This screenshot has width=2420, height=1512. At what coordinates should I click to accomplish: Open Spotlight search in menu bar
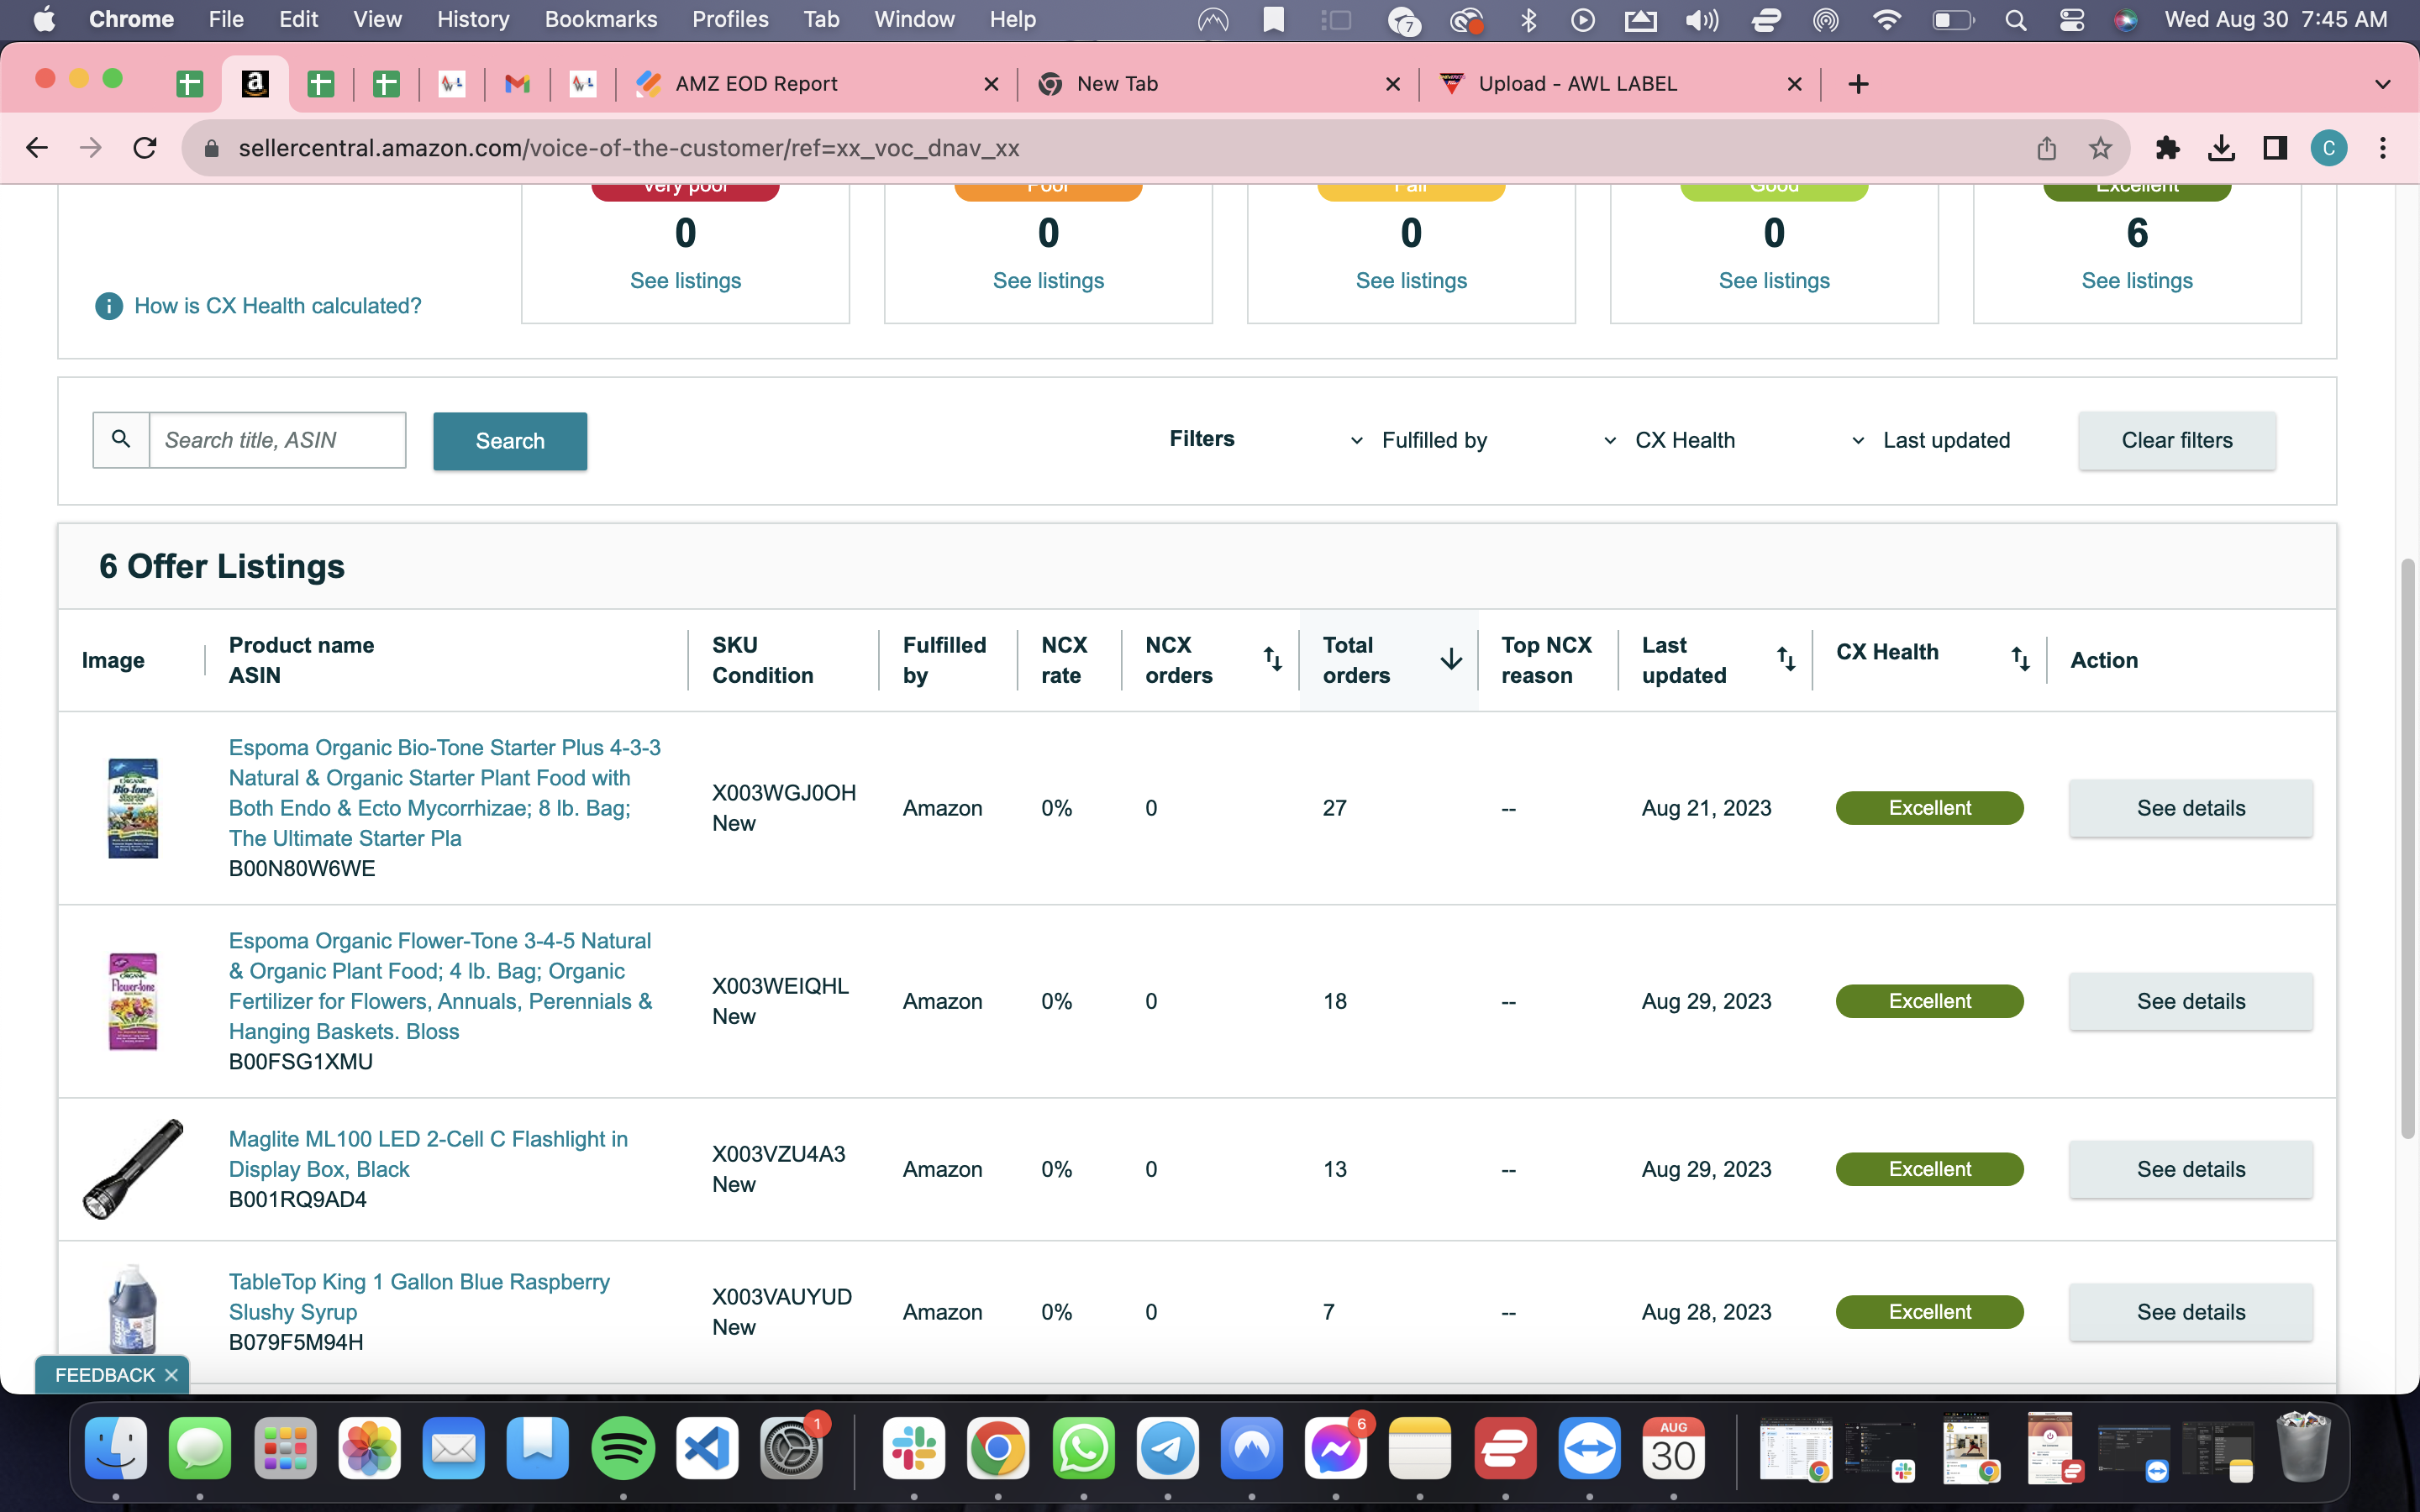(2016, 20)
